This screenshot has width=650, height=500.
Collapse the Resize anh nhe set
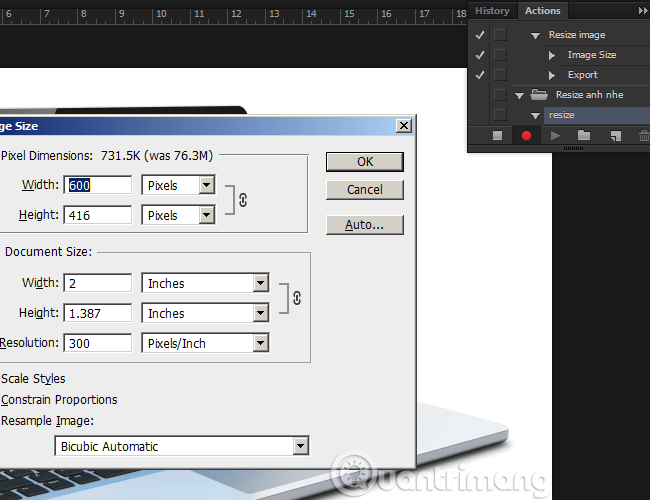519,96
